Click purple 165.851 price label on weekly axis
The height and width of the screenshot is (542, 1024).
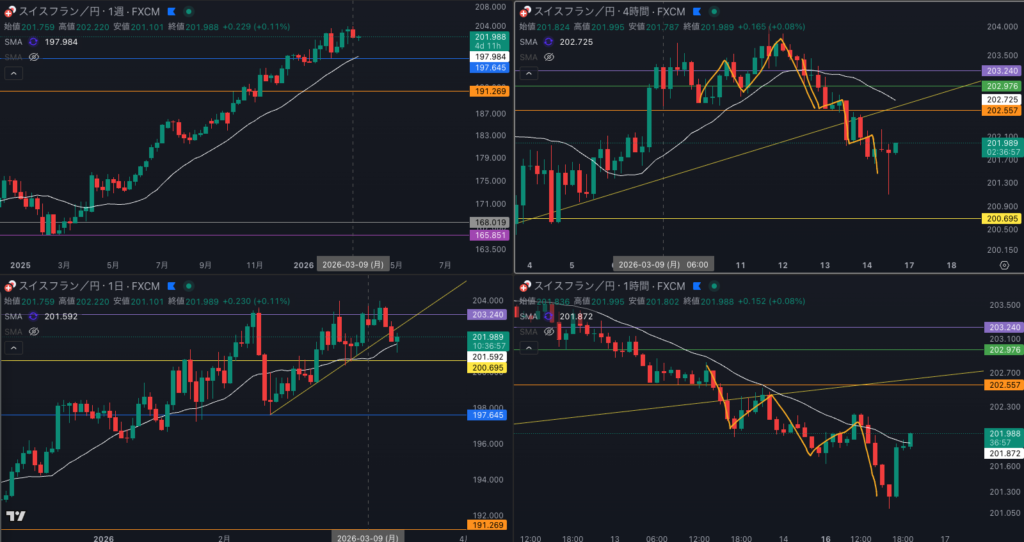488,235
